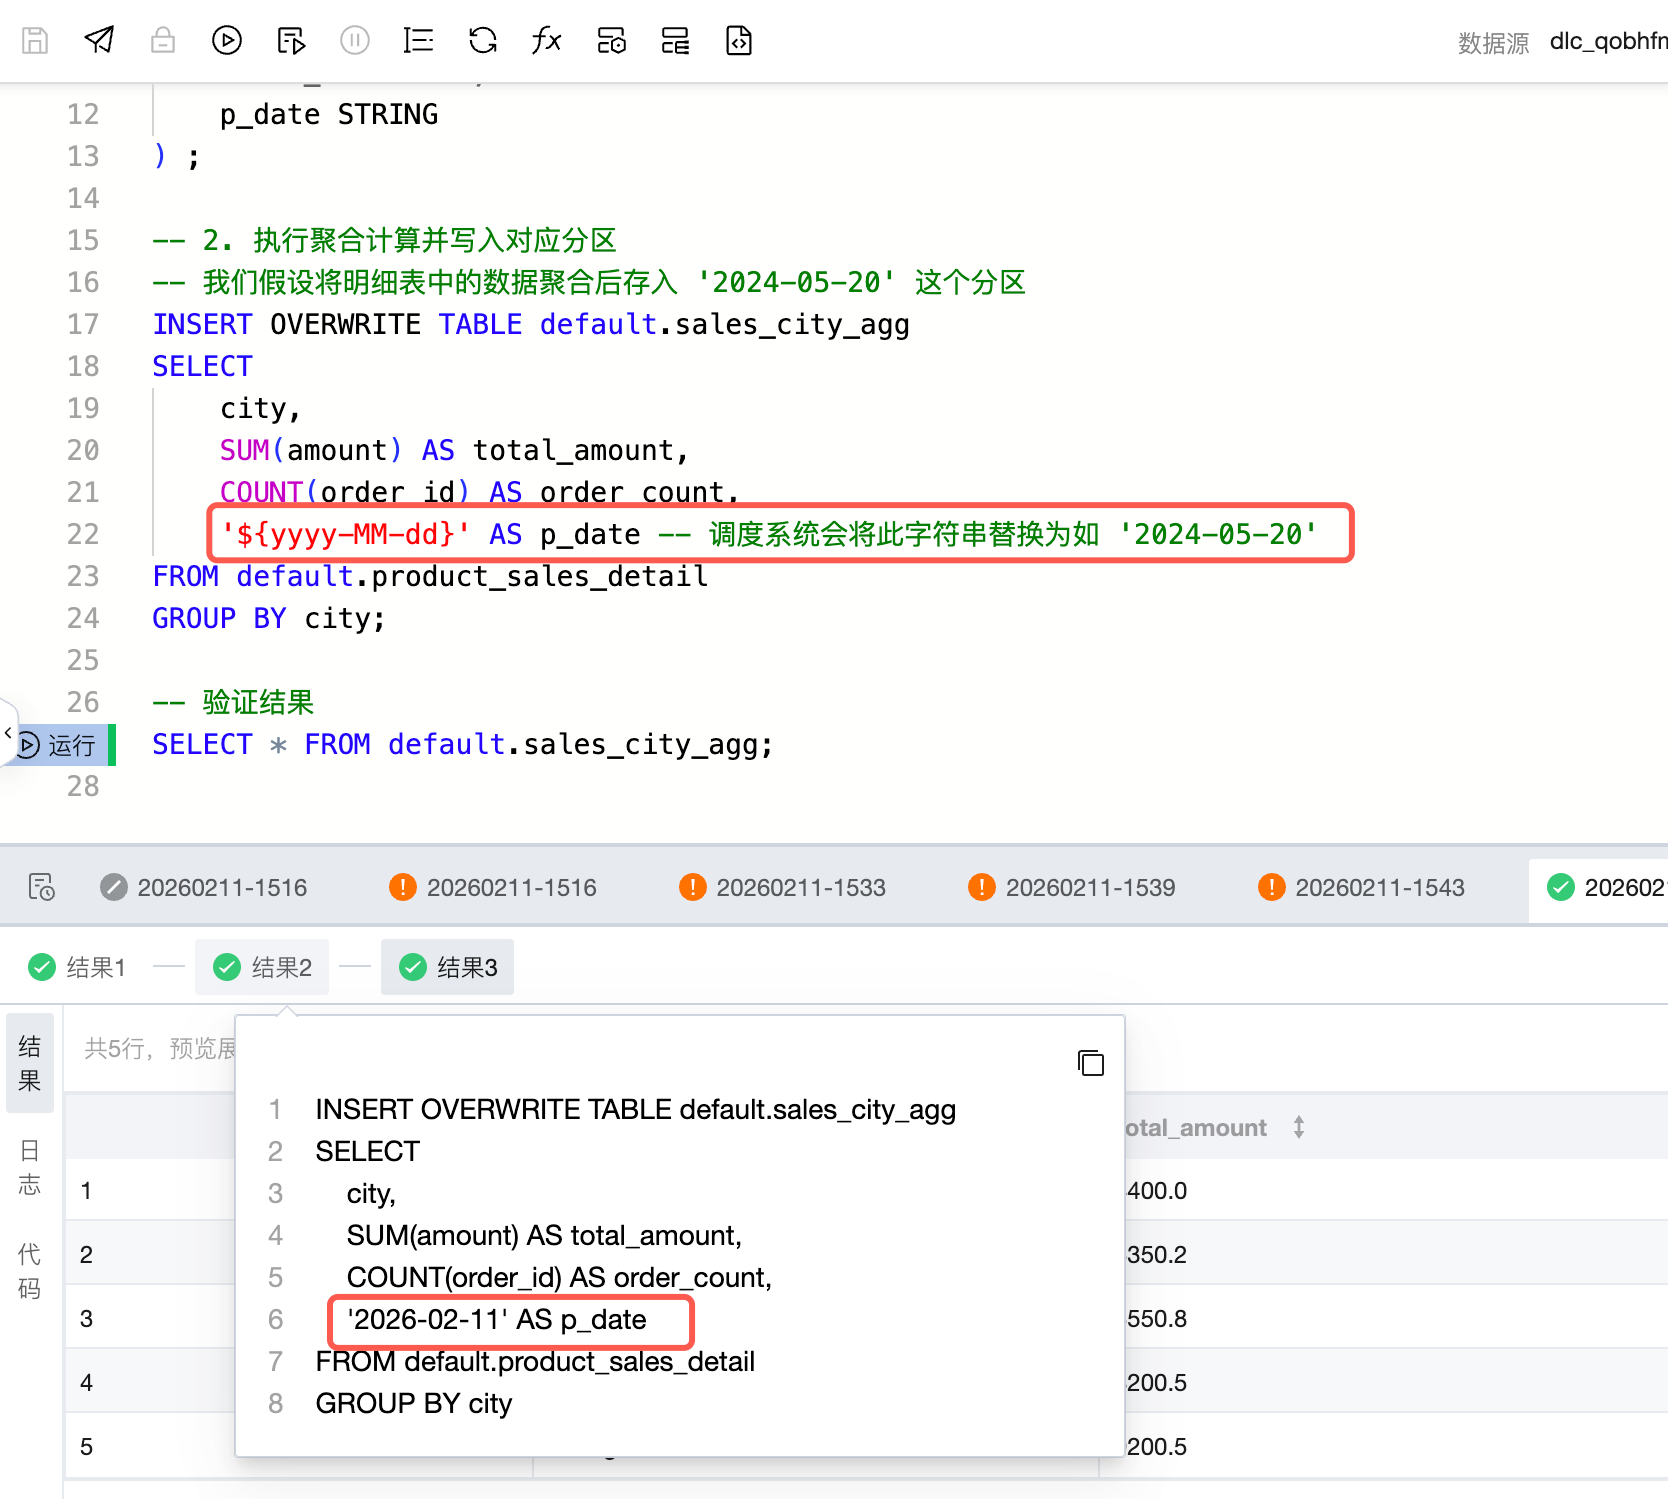This screenshot has width=1668, height=1499.
Task: Click the inline 运行 button beside line 27
Action: 60,745
